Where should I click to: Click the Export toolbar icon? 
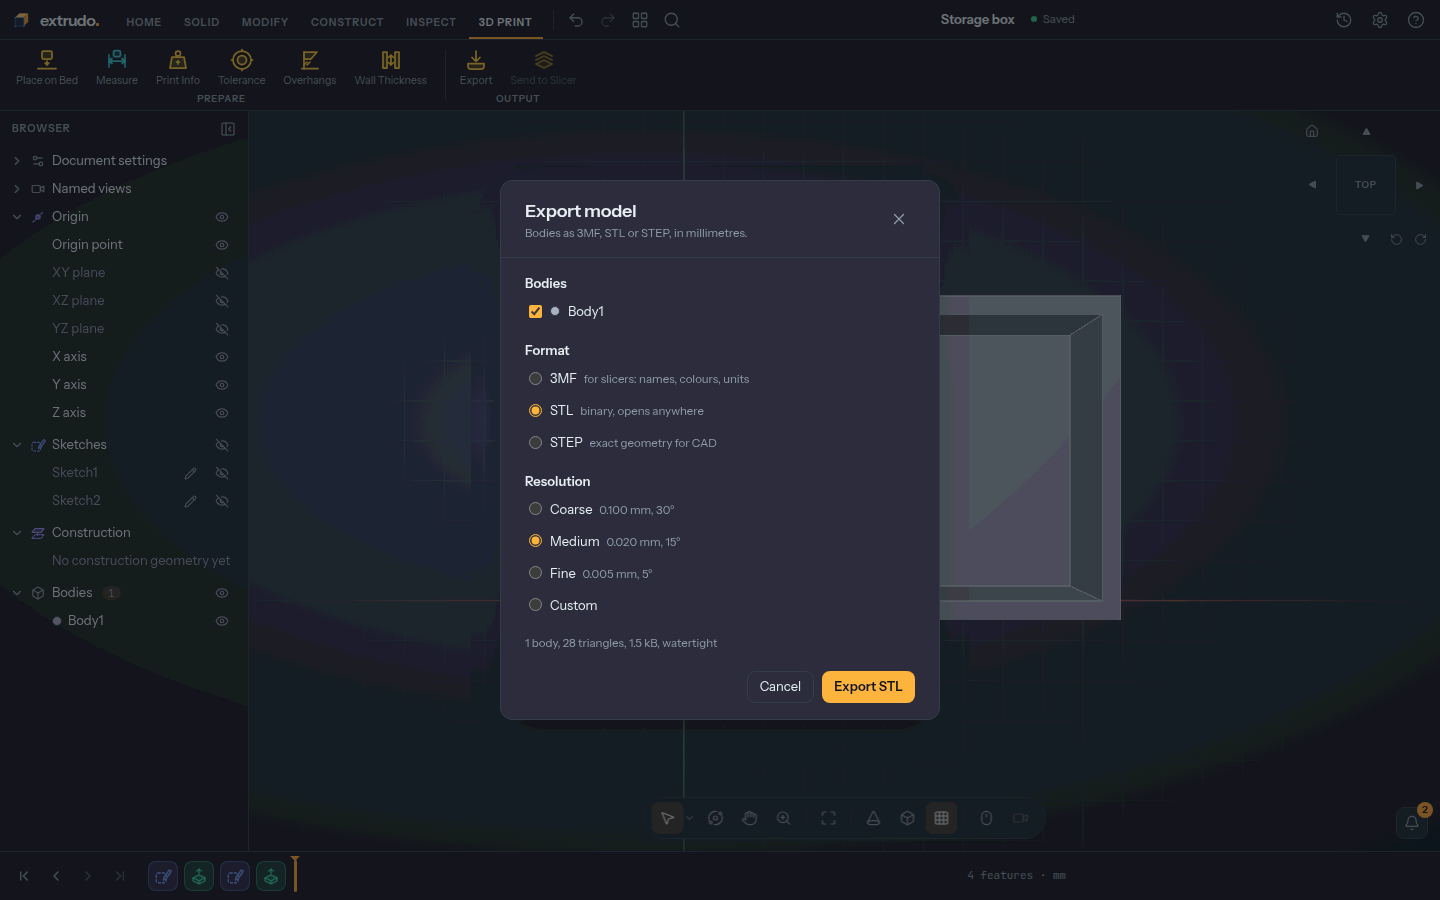(x=476, y=68)
